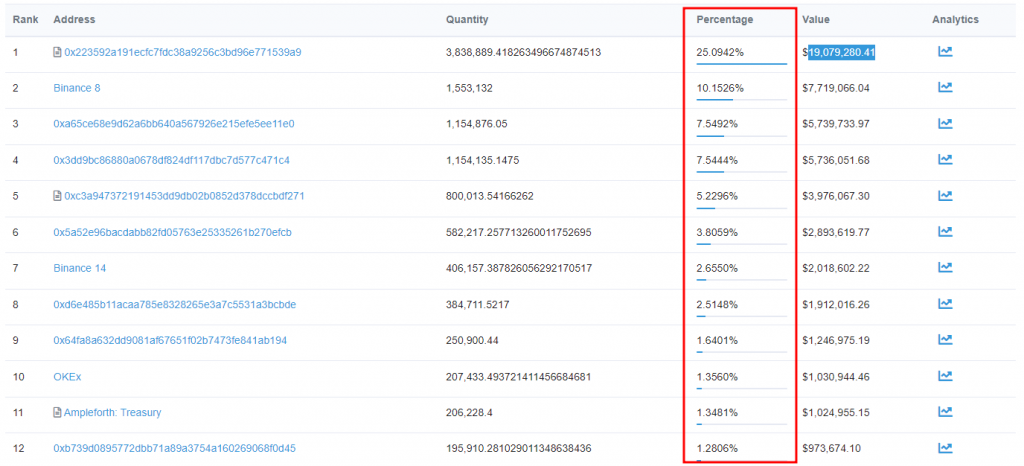Select the highlighted value 19,079,280.41
Viewport: 1024px width, 466px height.
[x=842, y=52]
